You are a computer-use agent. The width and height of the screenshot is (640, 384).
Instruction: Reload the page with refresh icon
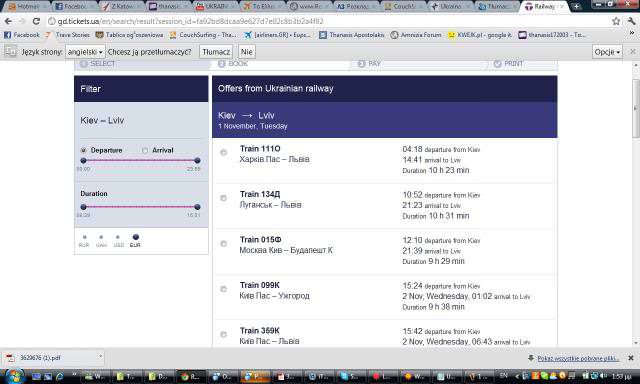pyautogui.click(x=36, y=21)
